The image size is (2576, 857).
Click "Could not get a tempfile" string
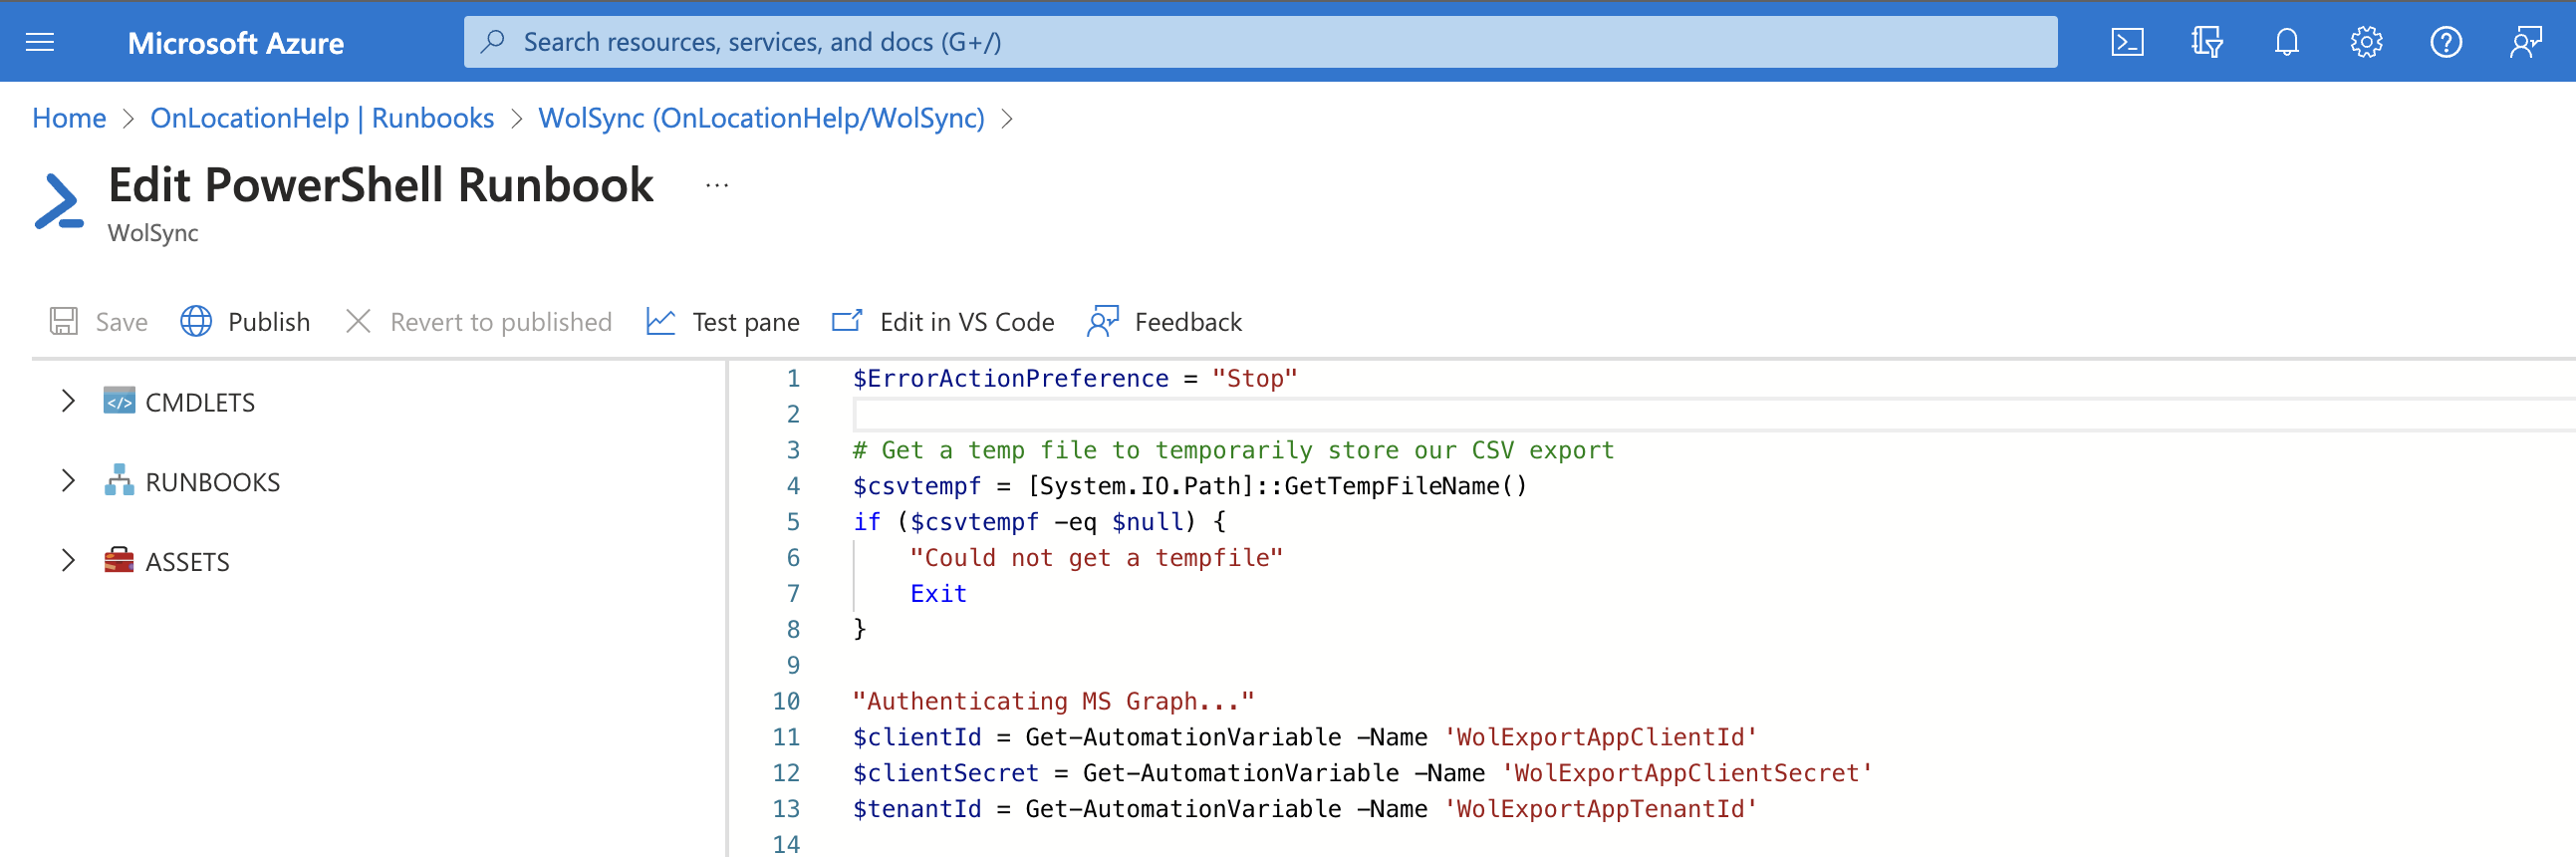(x=1096, y=558)
